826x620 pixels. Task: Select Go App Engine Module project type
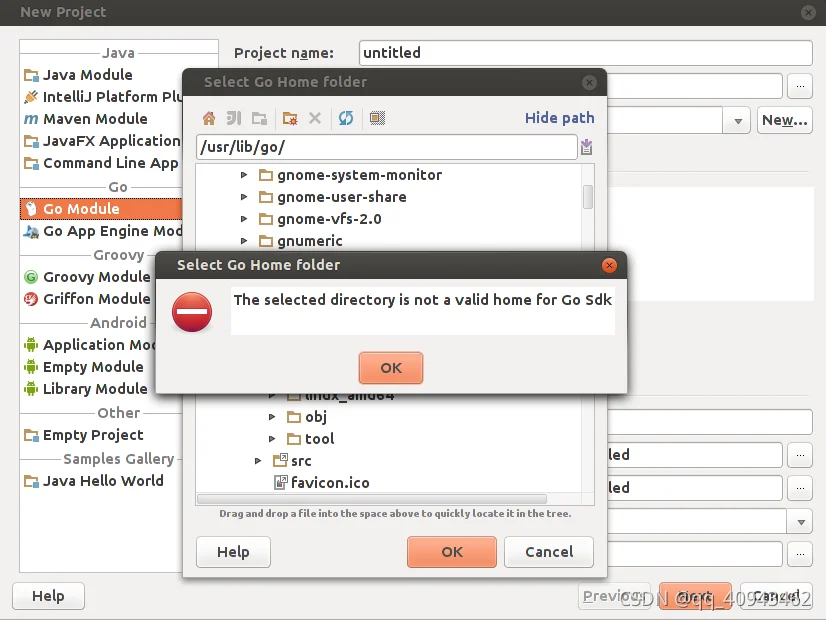point(103,231)
